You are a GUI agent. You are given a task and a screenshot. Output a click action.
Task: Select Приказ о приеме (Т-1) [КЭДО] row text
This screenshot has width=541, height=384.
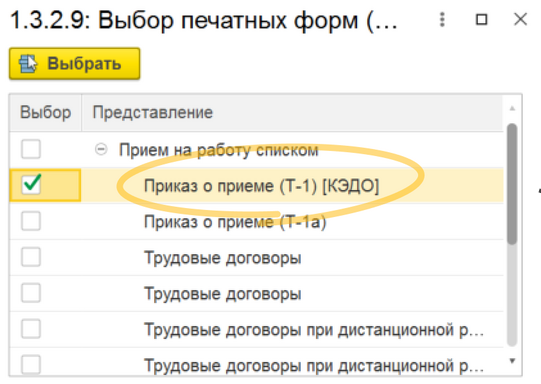point(261,186)
